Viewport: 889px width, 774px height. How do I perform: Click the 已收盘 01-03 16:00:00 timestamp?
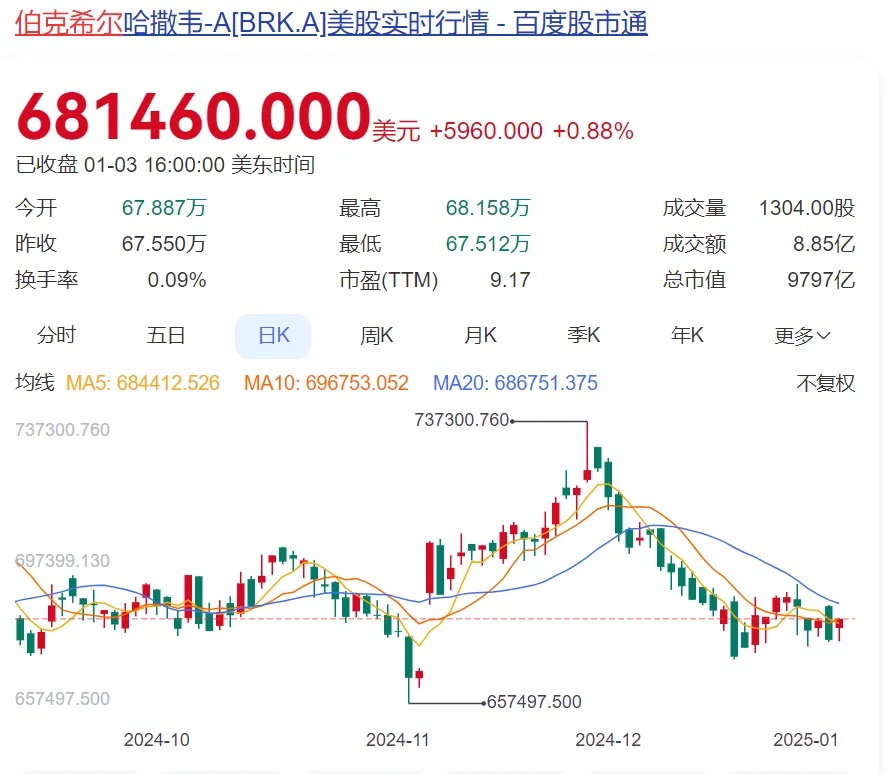click(165, 165)
